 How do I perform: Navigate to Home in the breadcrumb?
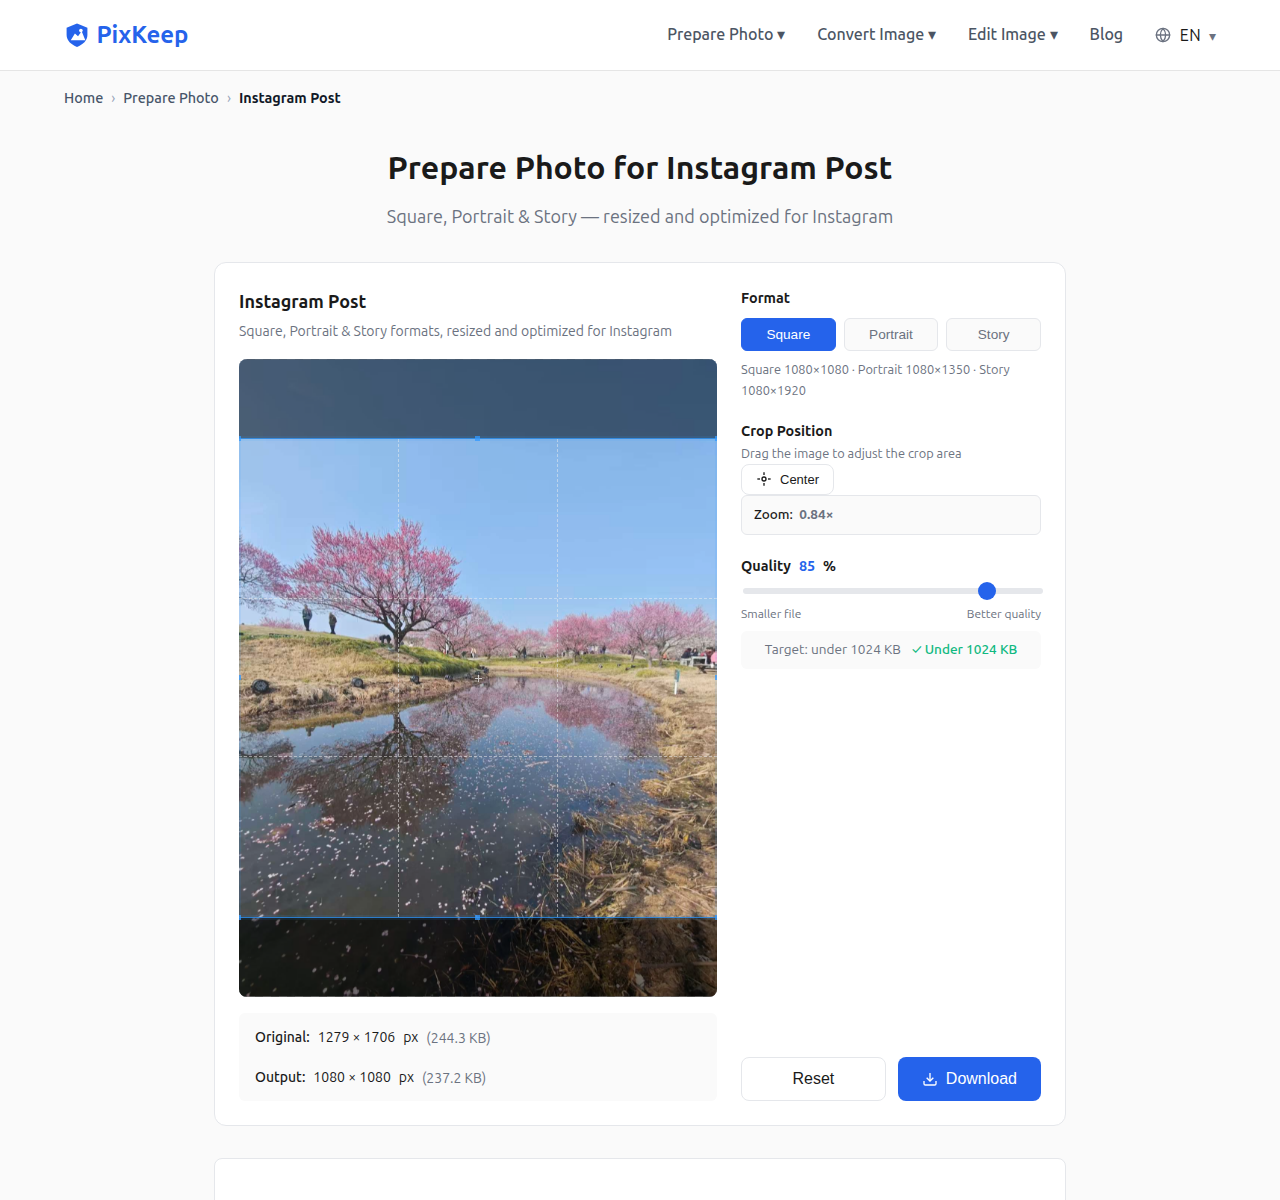[83, 98]
